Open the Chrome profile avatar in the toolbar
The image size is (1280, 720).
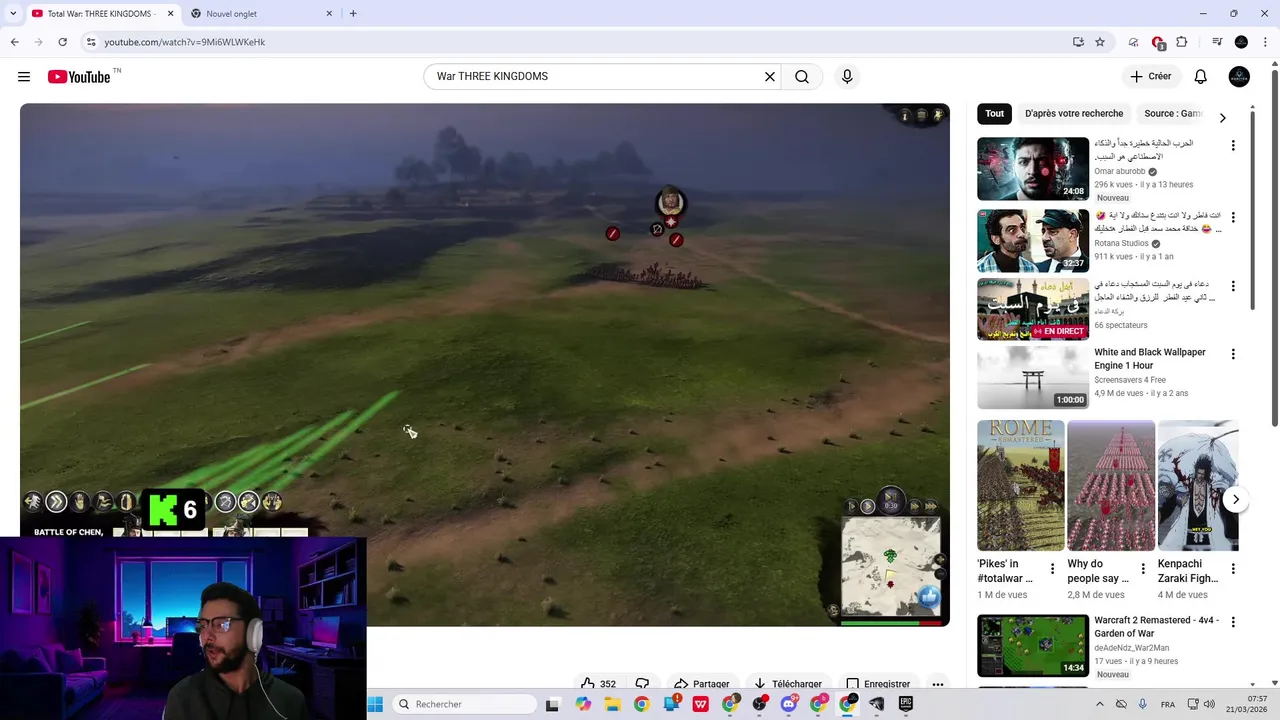point(1241,42)
